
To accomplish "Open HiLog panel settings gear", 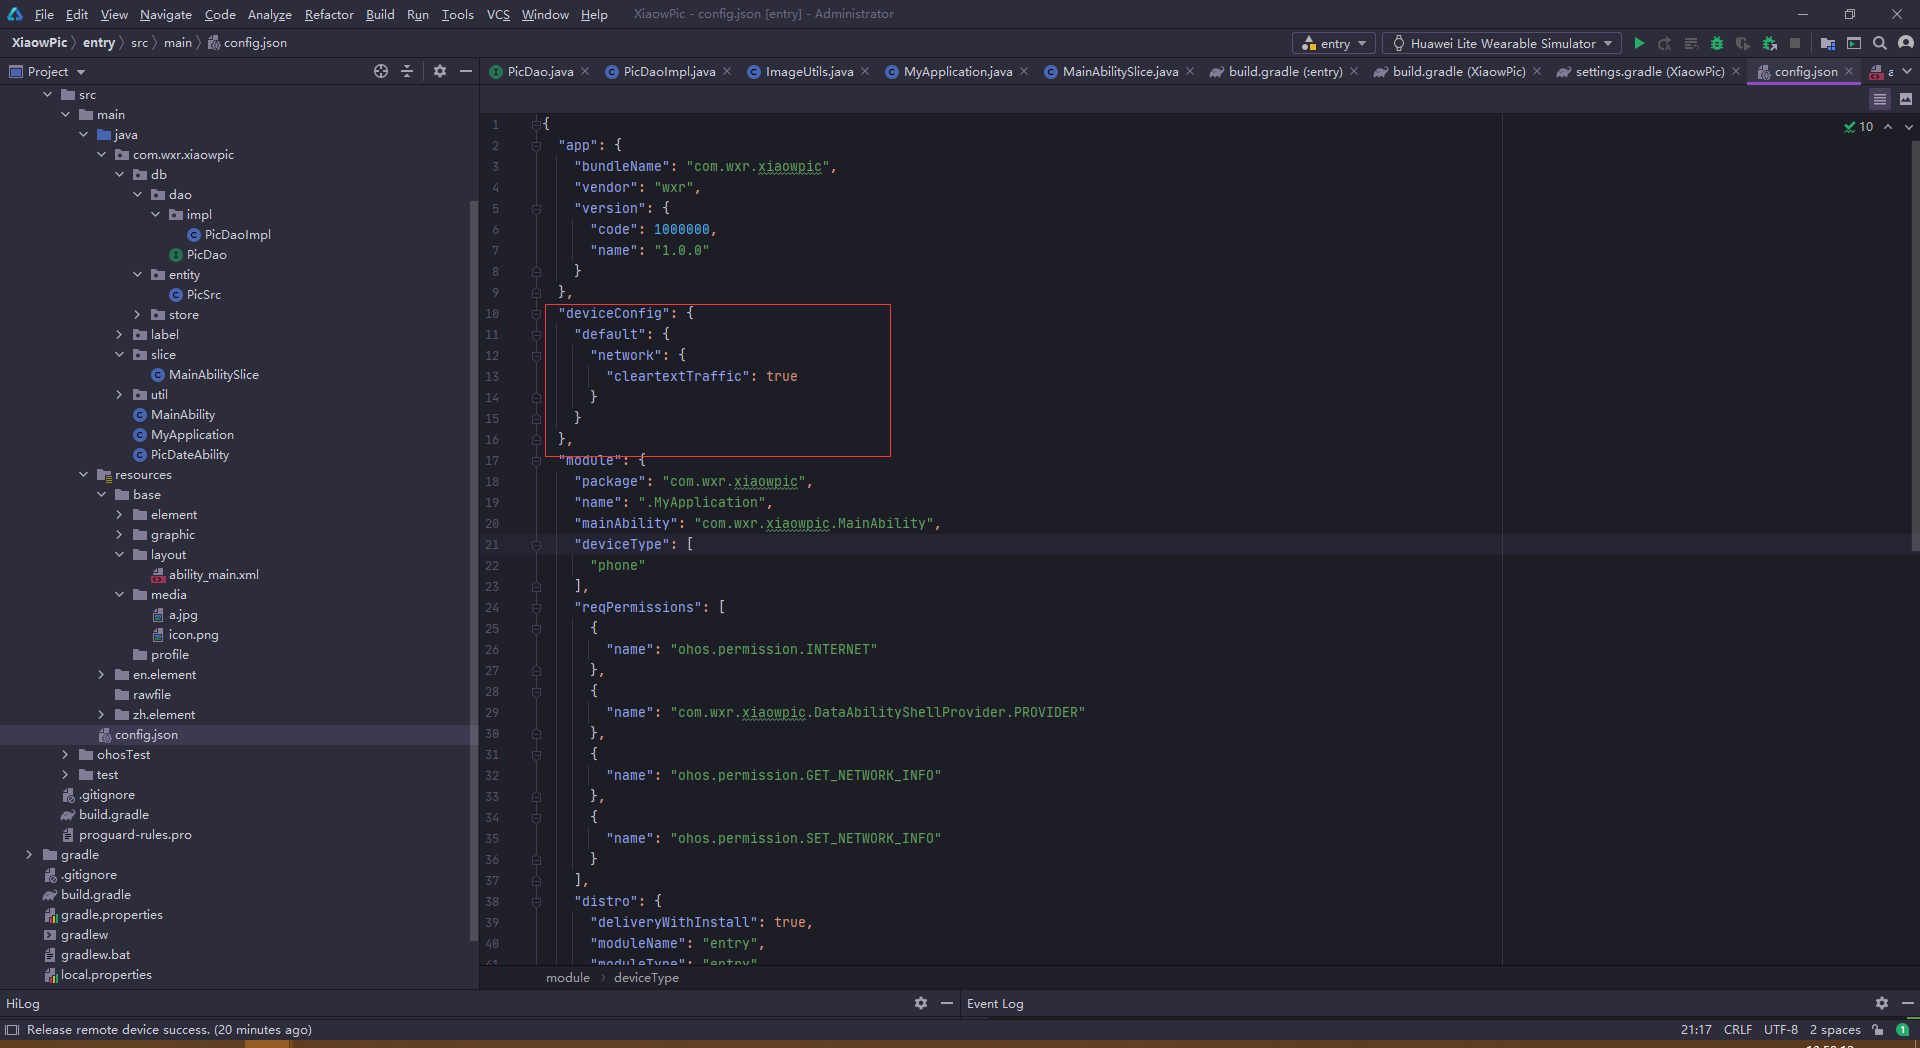I will (x=921, y=1003).
